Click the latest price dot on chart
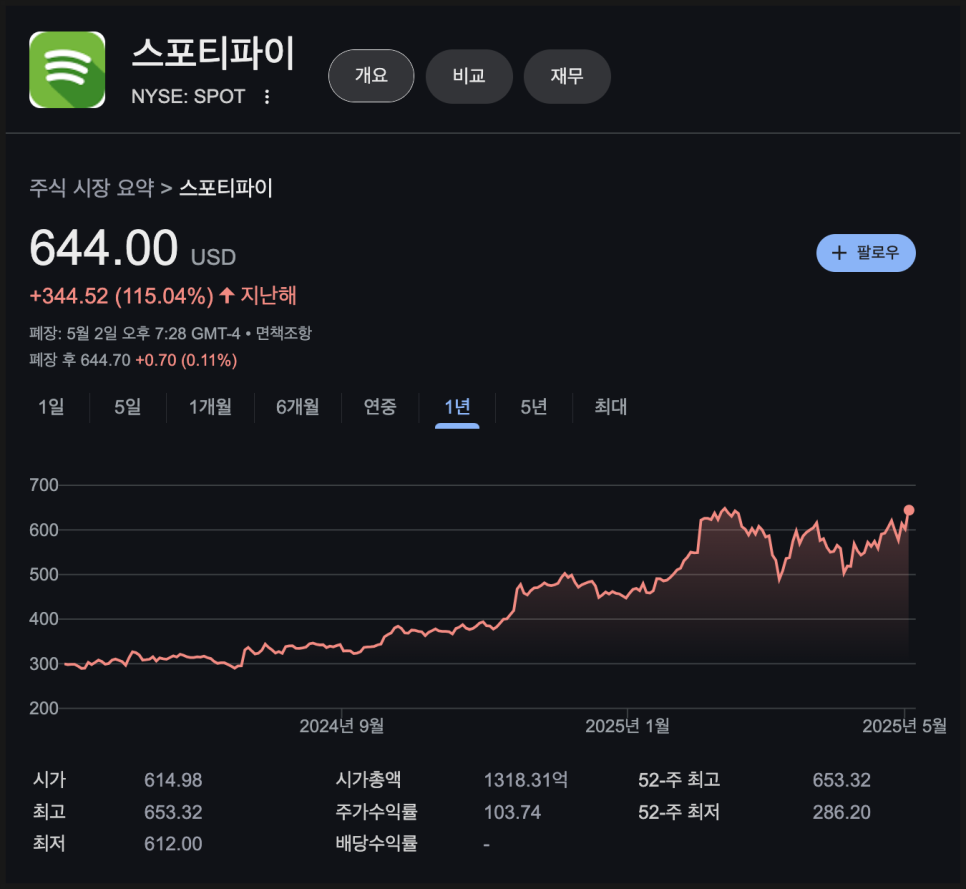This screenshot has width=966, height=889. tap(909, 510)
